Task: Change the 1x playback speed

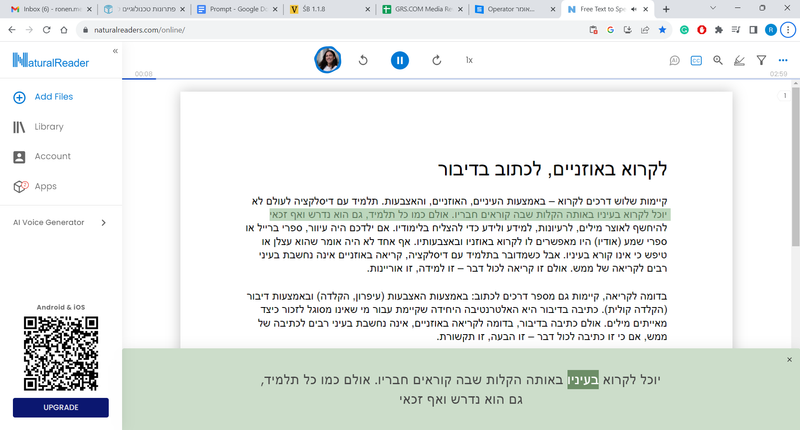Action: tap(469, 60)
